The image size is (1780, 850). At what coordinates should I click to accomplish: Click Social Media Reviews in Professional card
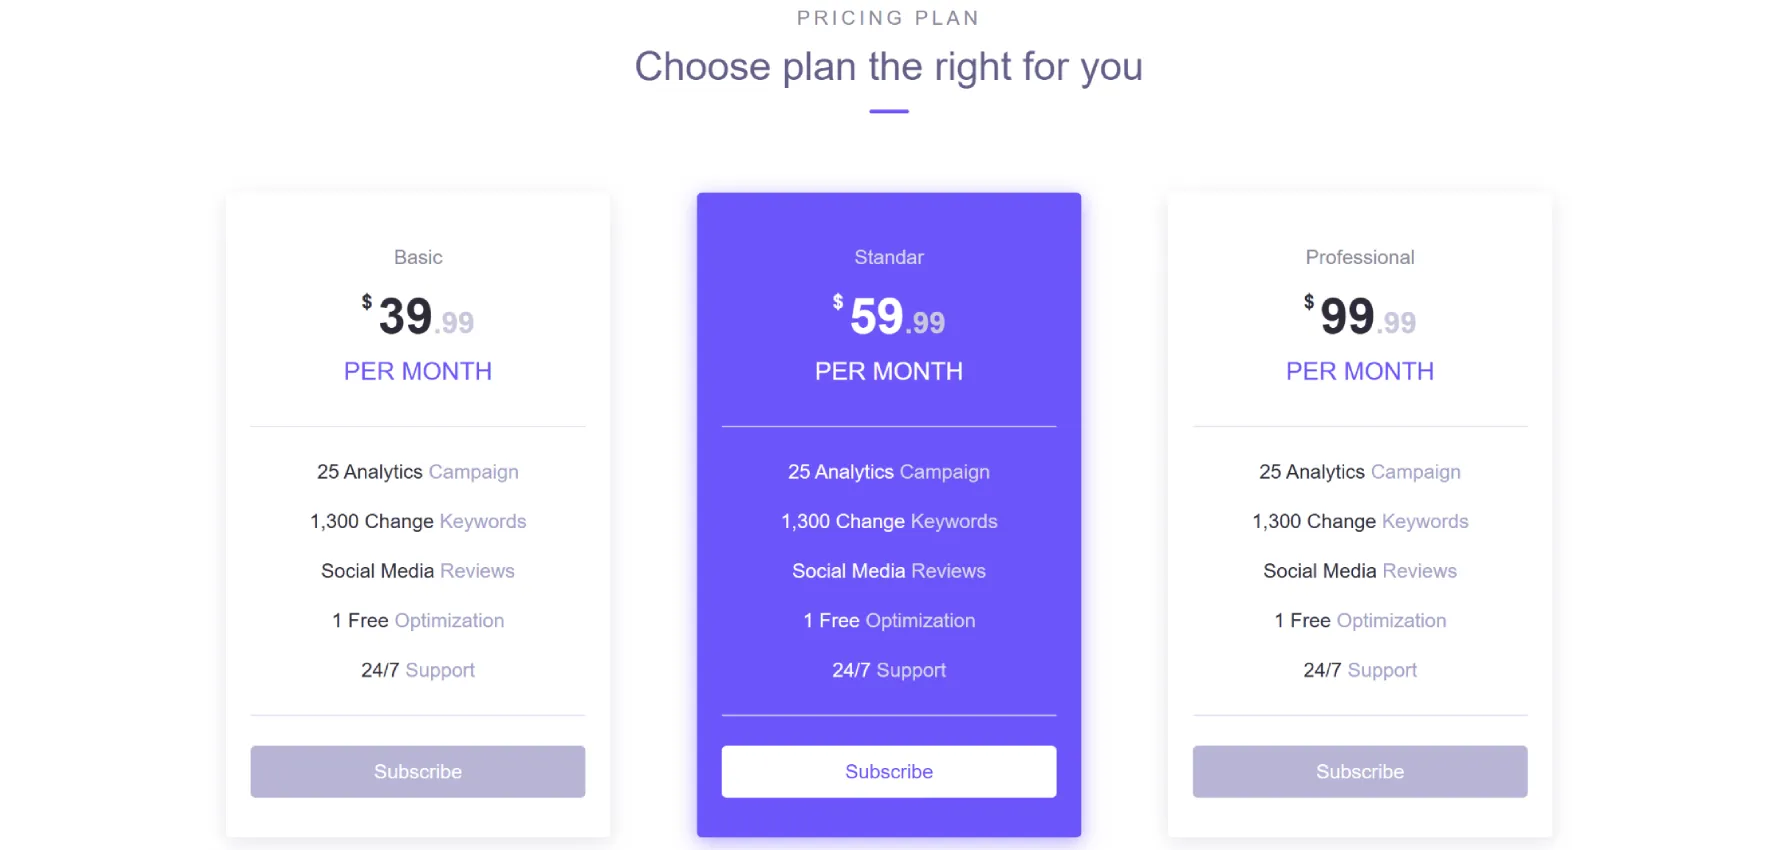pyautogui.click(x=1360, y=571)
